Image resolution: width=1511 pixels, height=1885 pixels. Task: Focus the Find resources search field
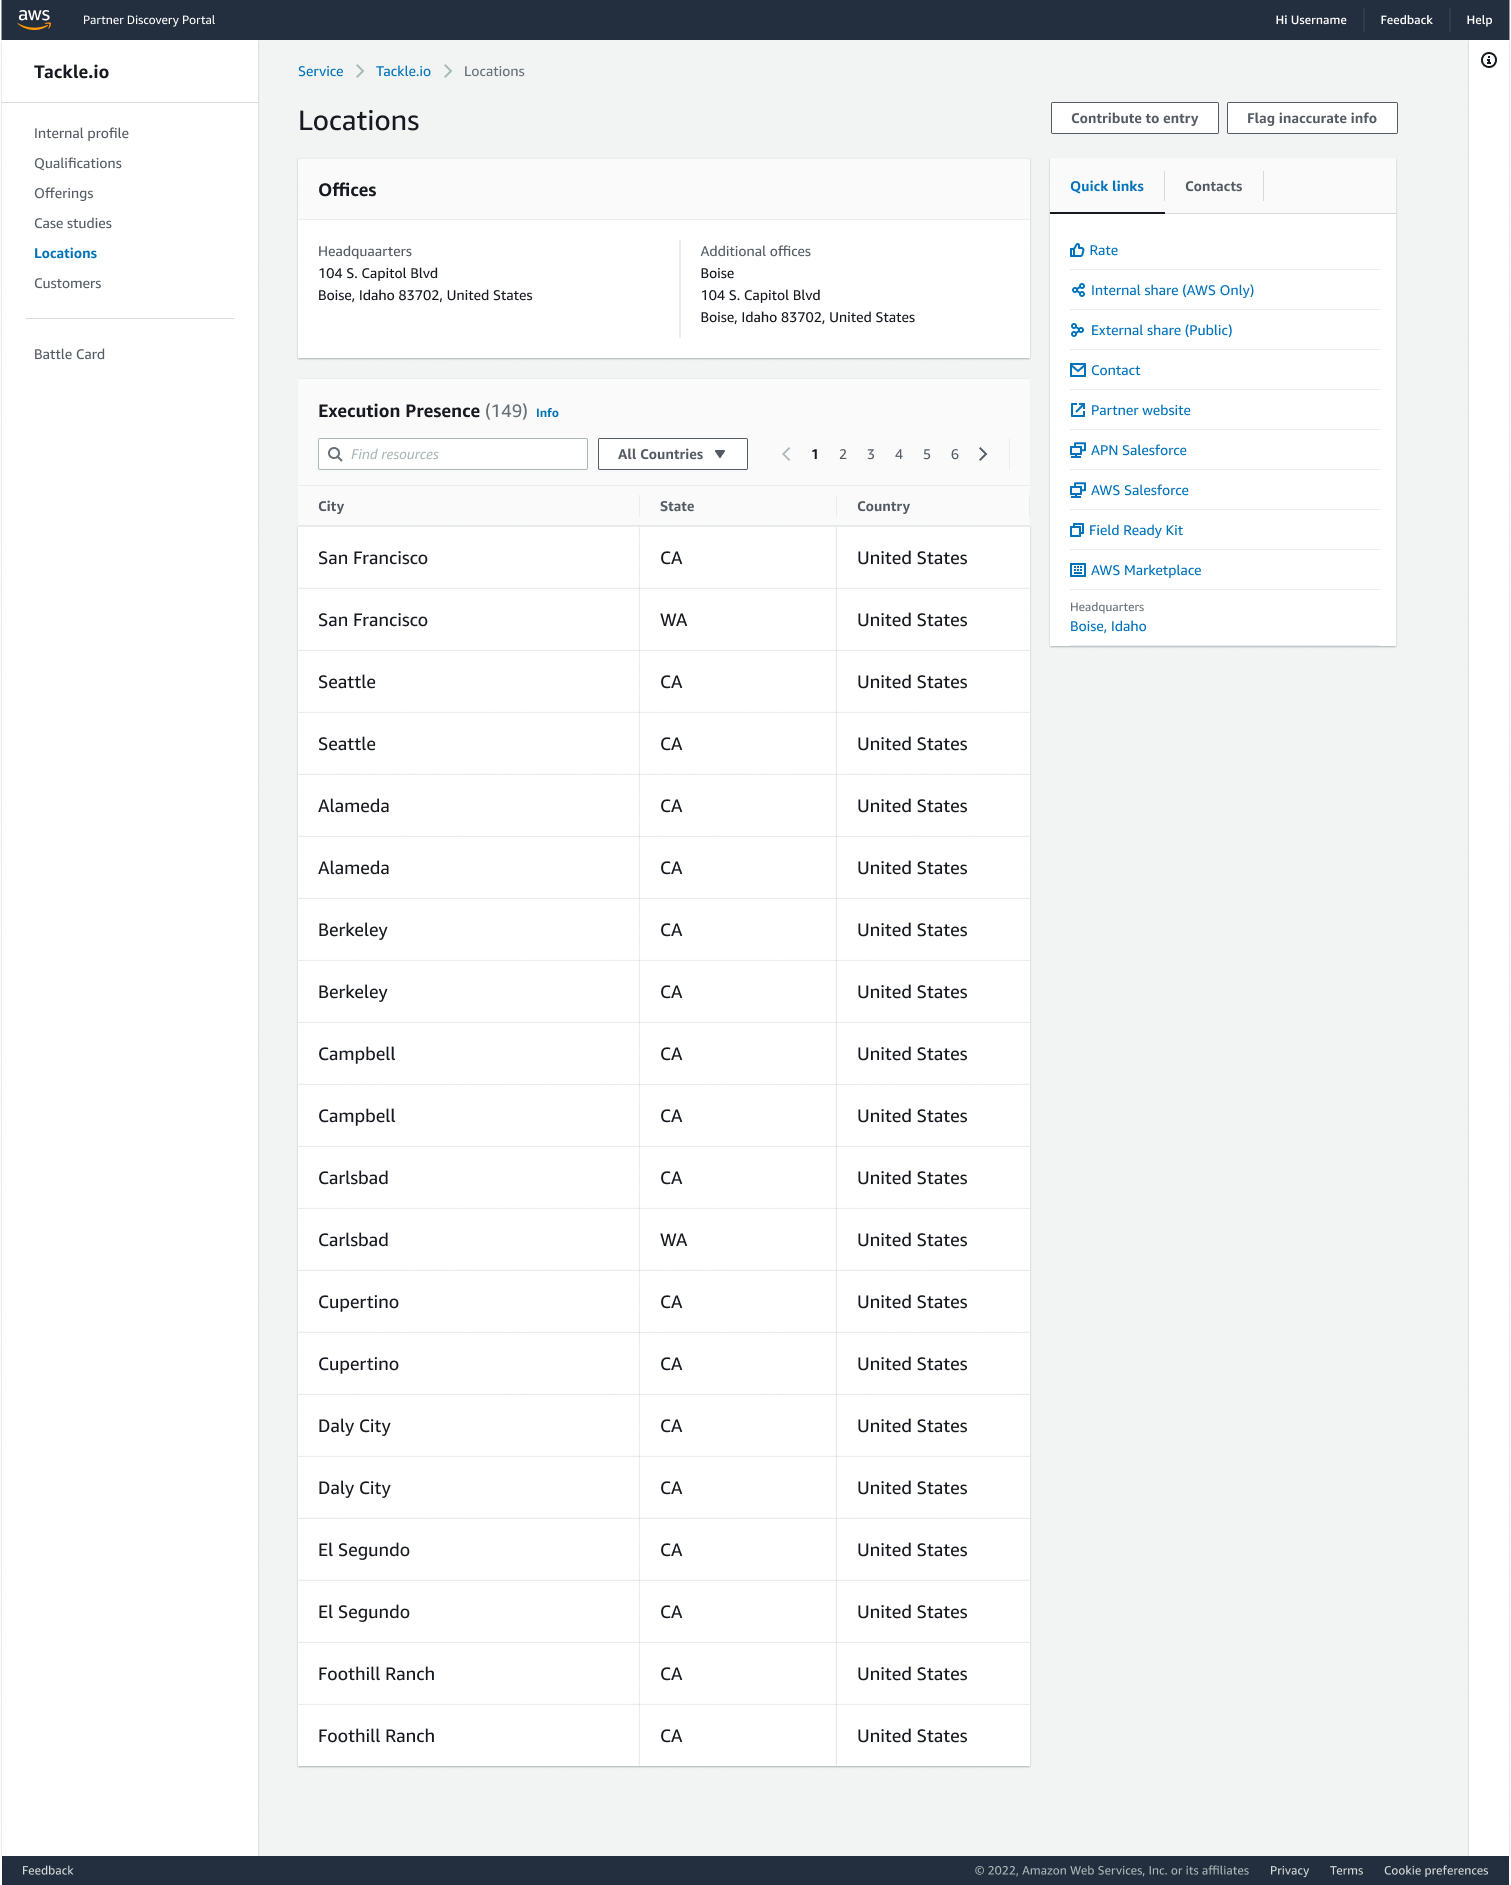click(x=453, y=454)
